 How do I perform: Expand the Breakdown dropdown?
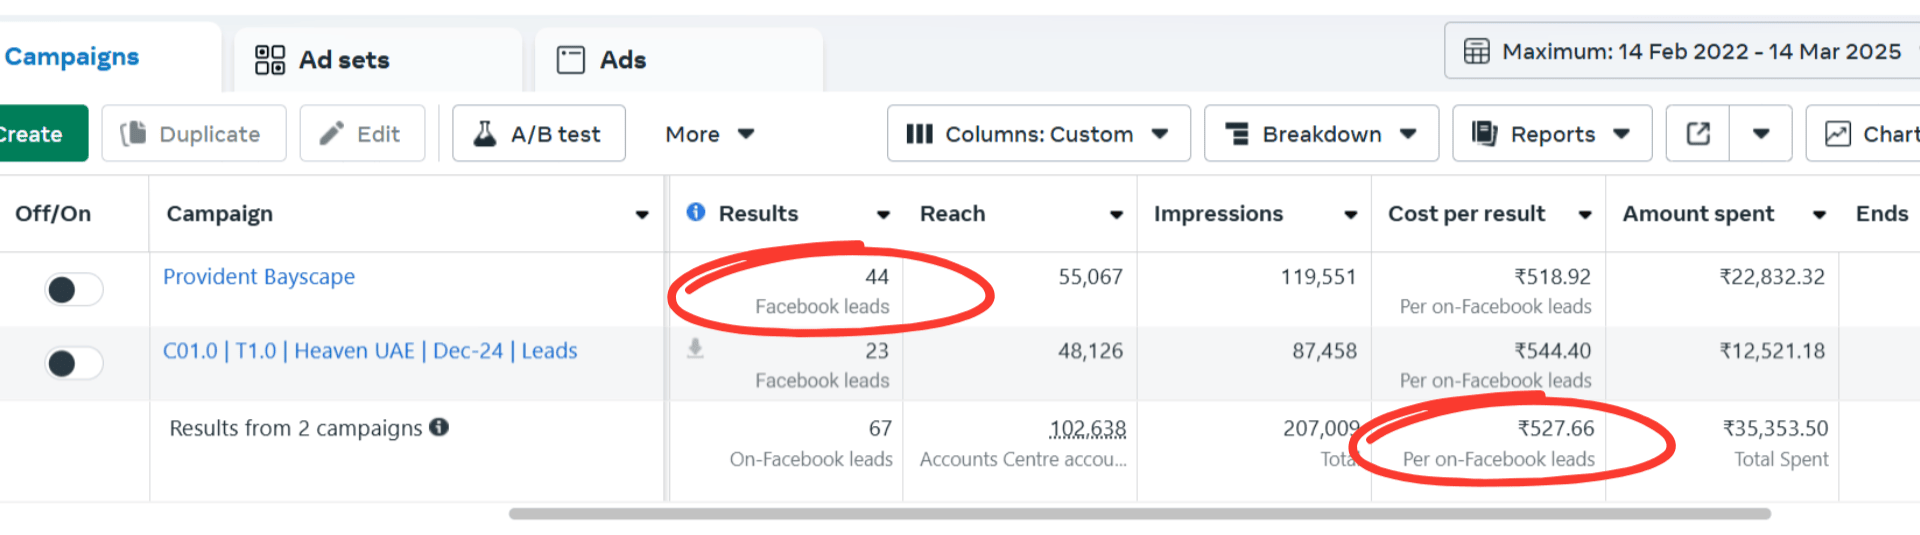[1321, 134]
